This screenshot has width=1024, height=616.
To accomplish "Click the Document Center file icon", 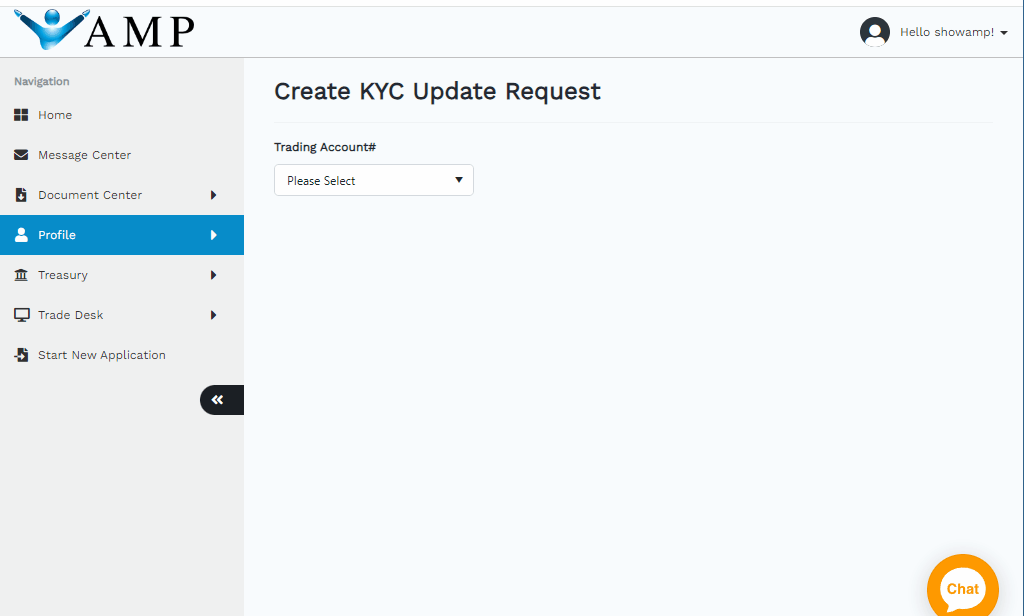I will click(21, 195).
